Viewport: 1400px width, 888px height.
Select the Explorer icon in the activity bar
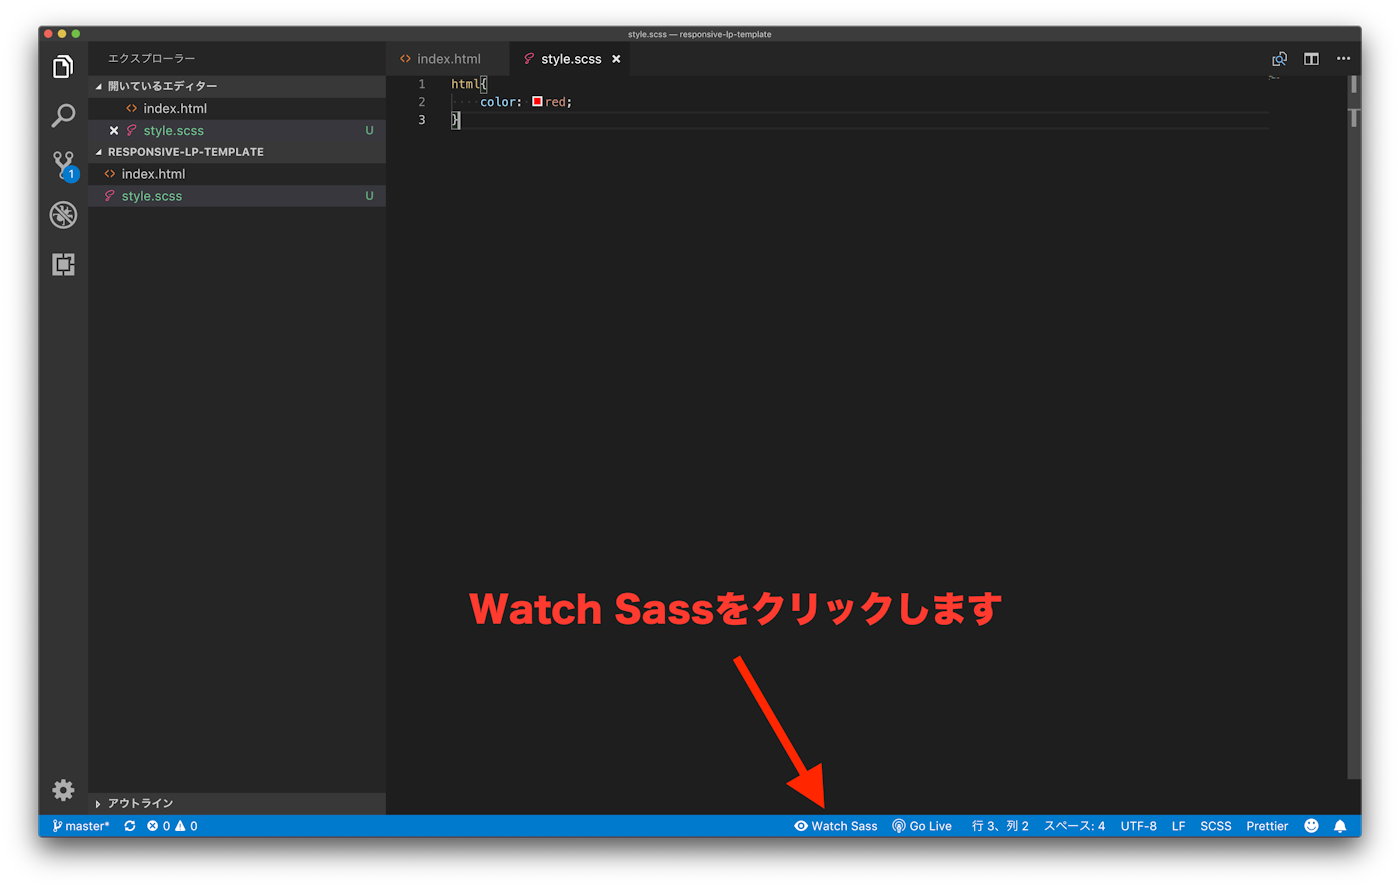pyautogui.click(x=63, y=65)
